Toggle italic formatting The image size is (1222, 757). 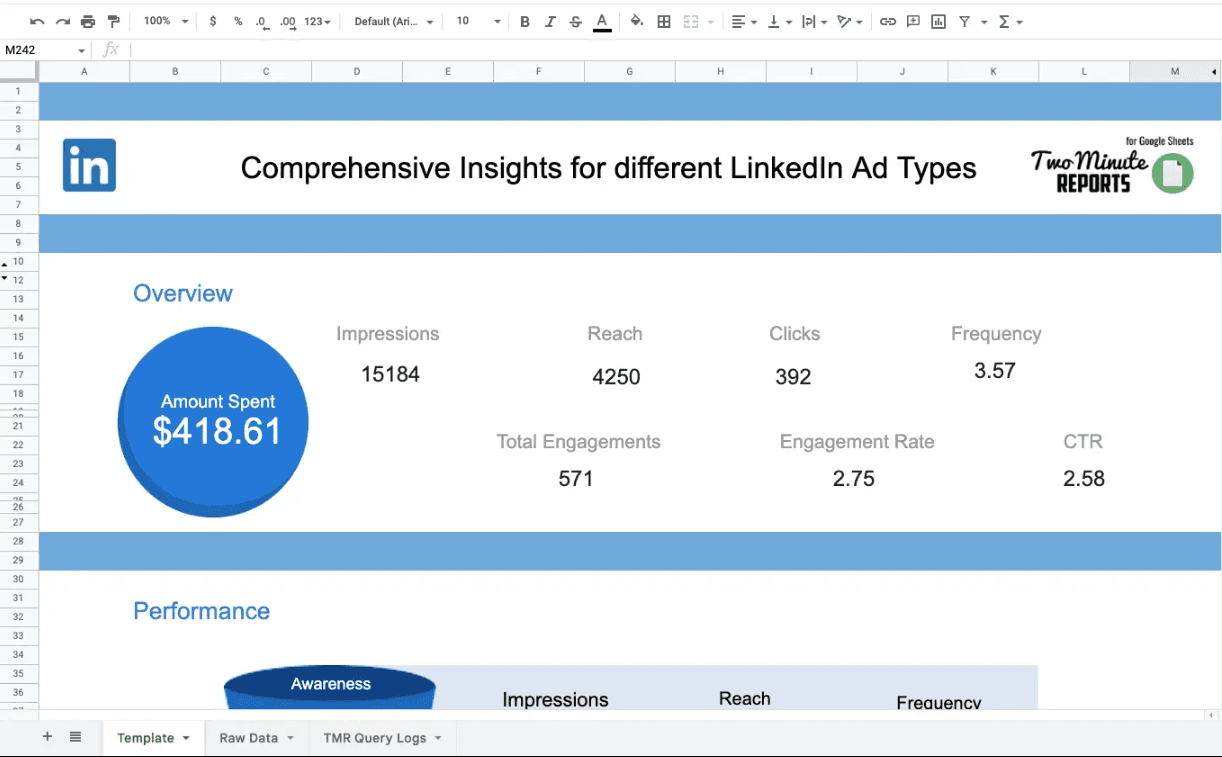549,20
